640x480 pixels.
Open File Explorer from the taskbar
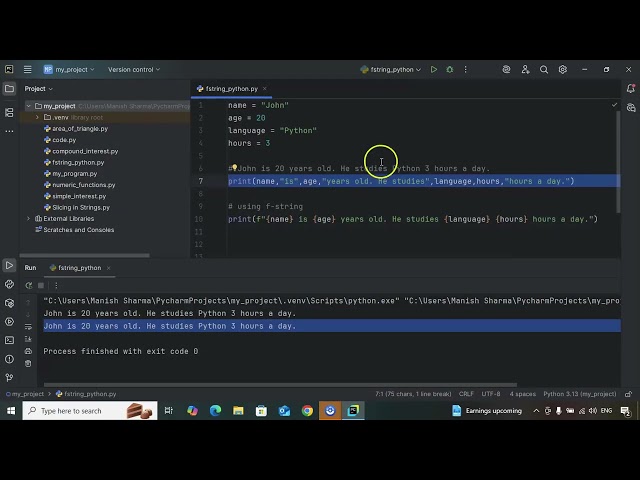[x=238, y=411]
